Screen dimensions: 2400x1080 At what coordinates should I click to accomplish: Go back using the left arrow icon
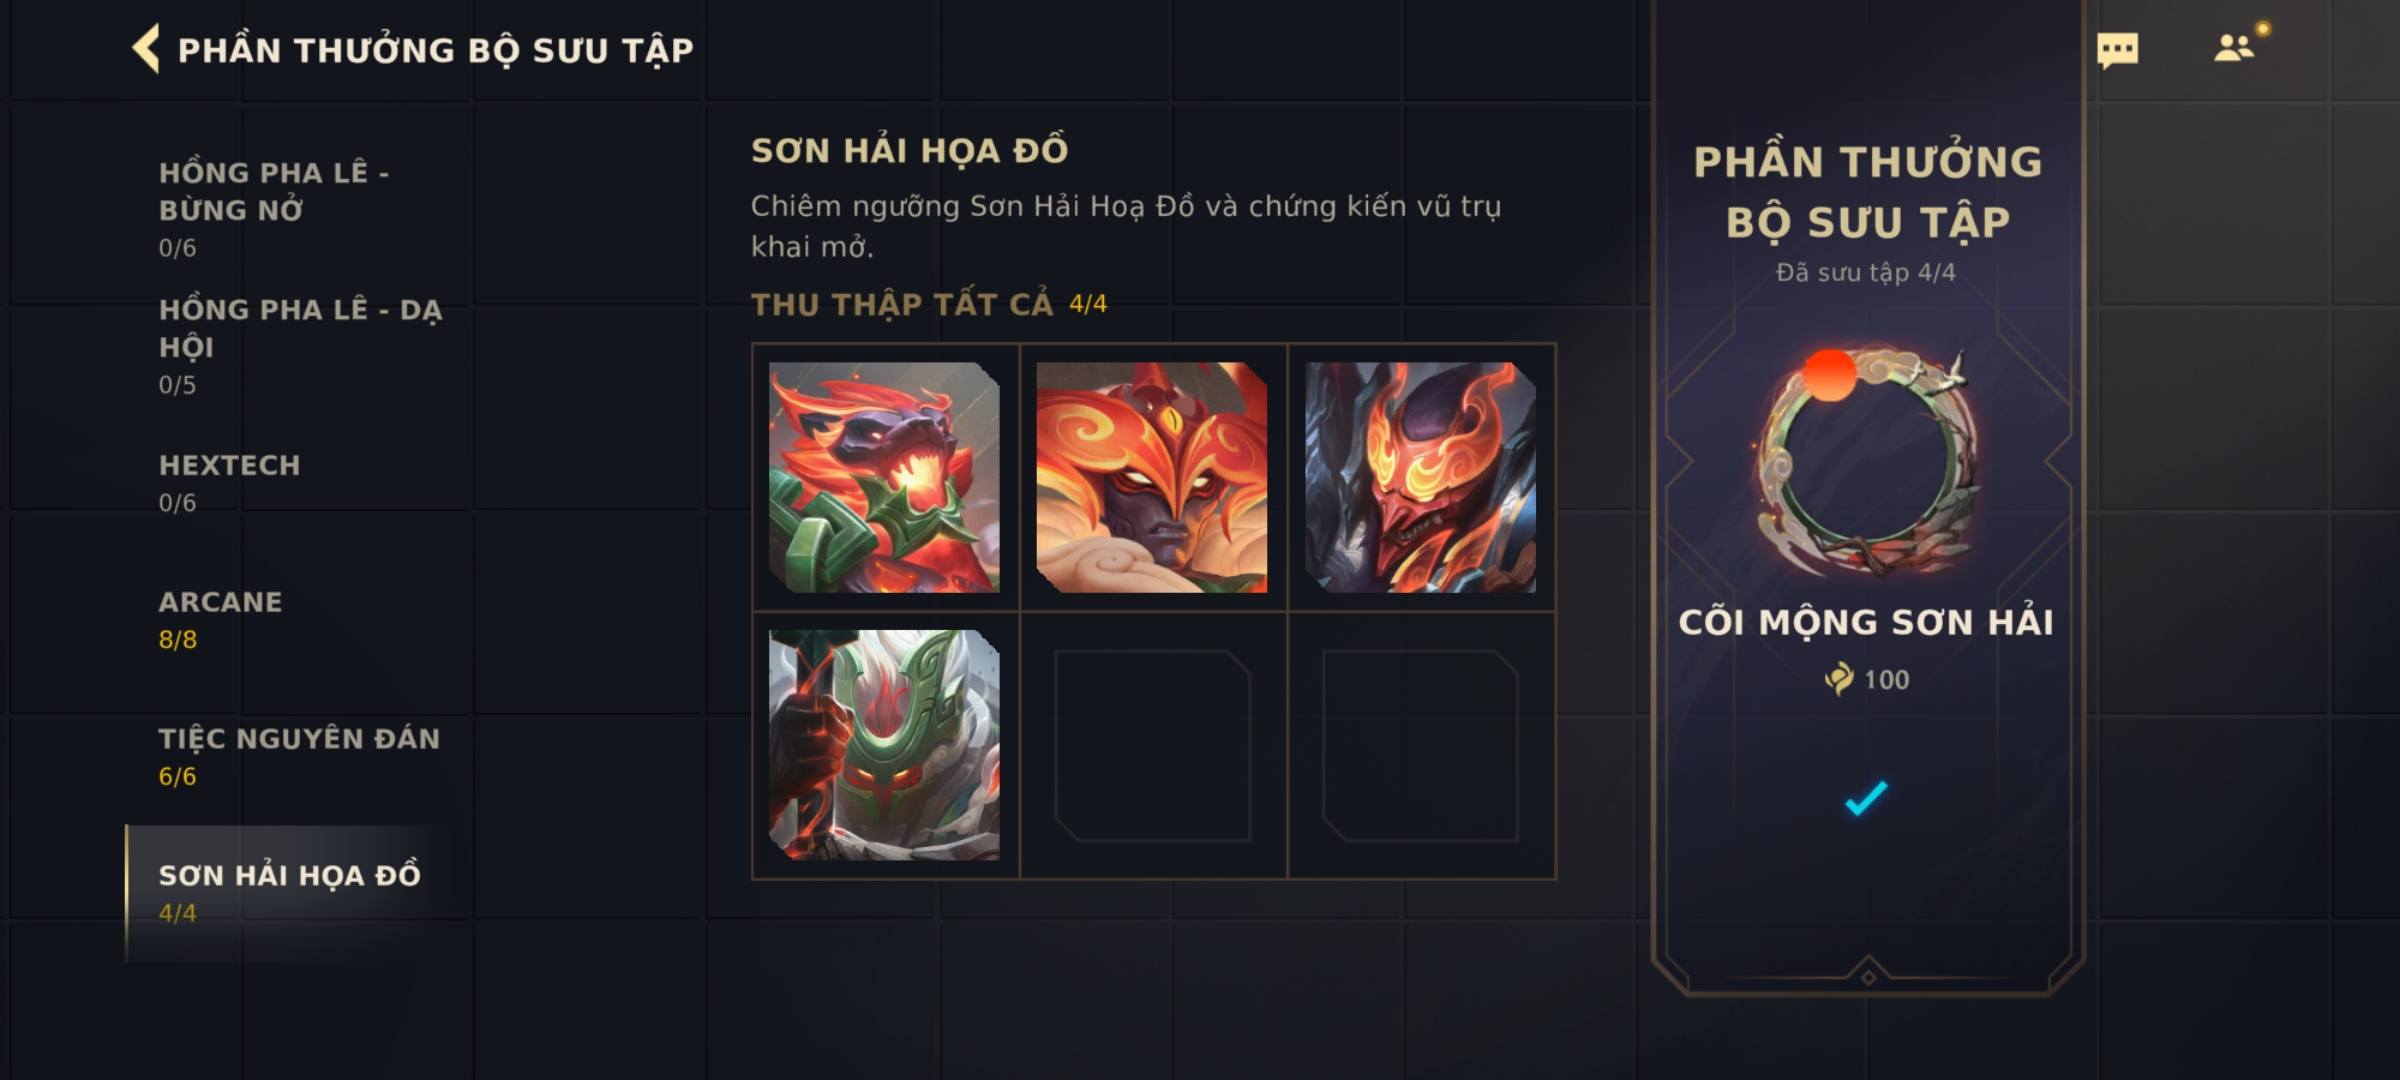tap(146, 49)
